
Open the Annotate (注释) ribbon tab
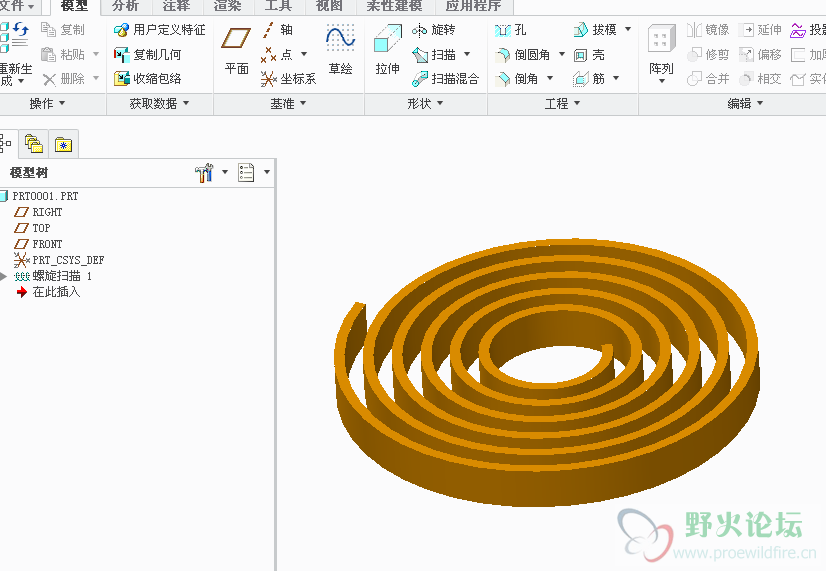point(176,6)
